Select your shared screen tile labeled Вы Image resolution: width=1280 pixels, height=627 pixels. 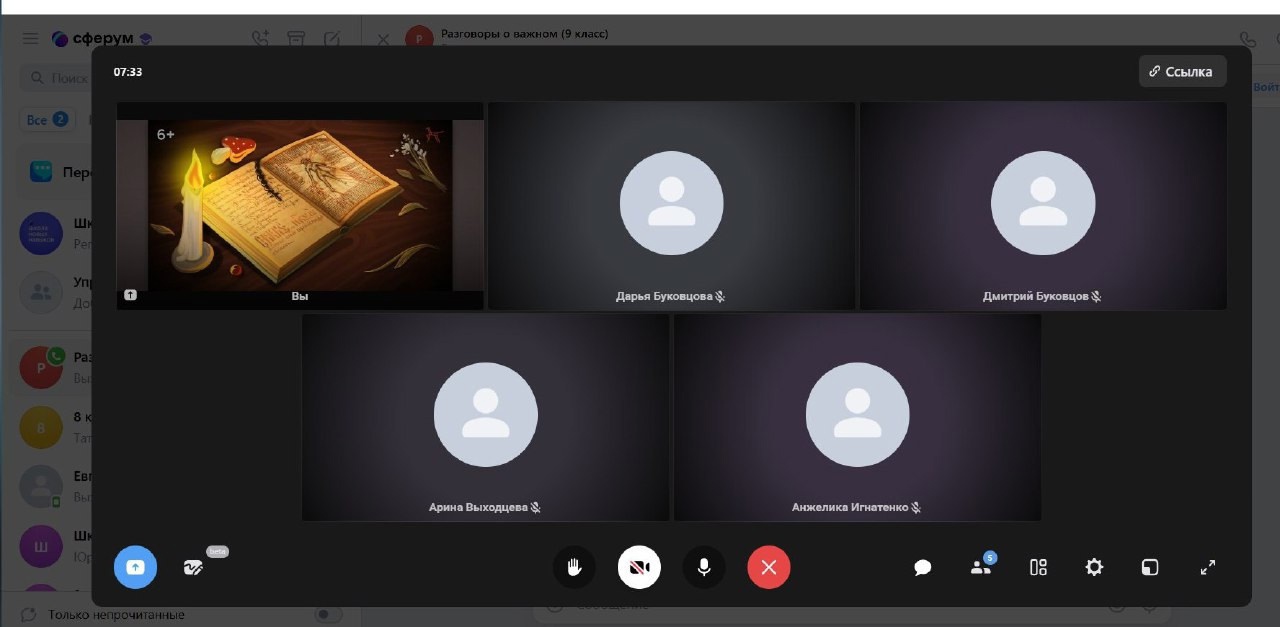(x=300, y=206)
